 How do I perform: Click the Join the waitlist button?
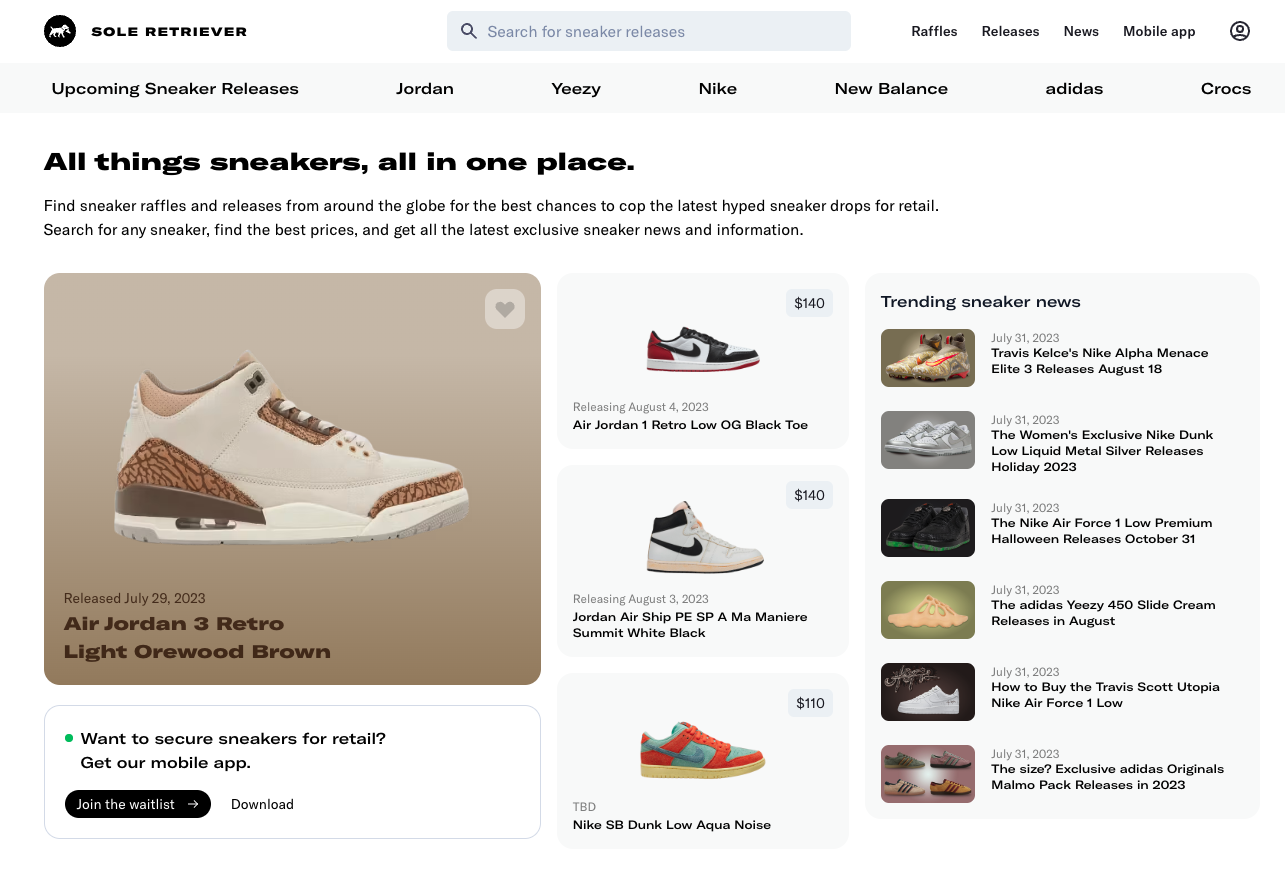(x=137, y=804)
